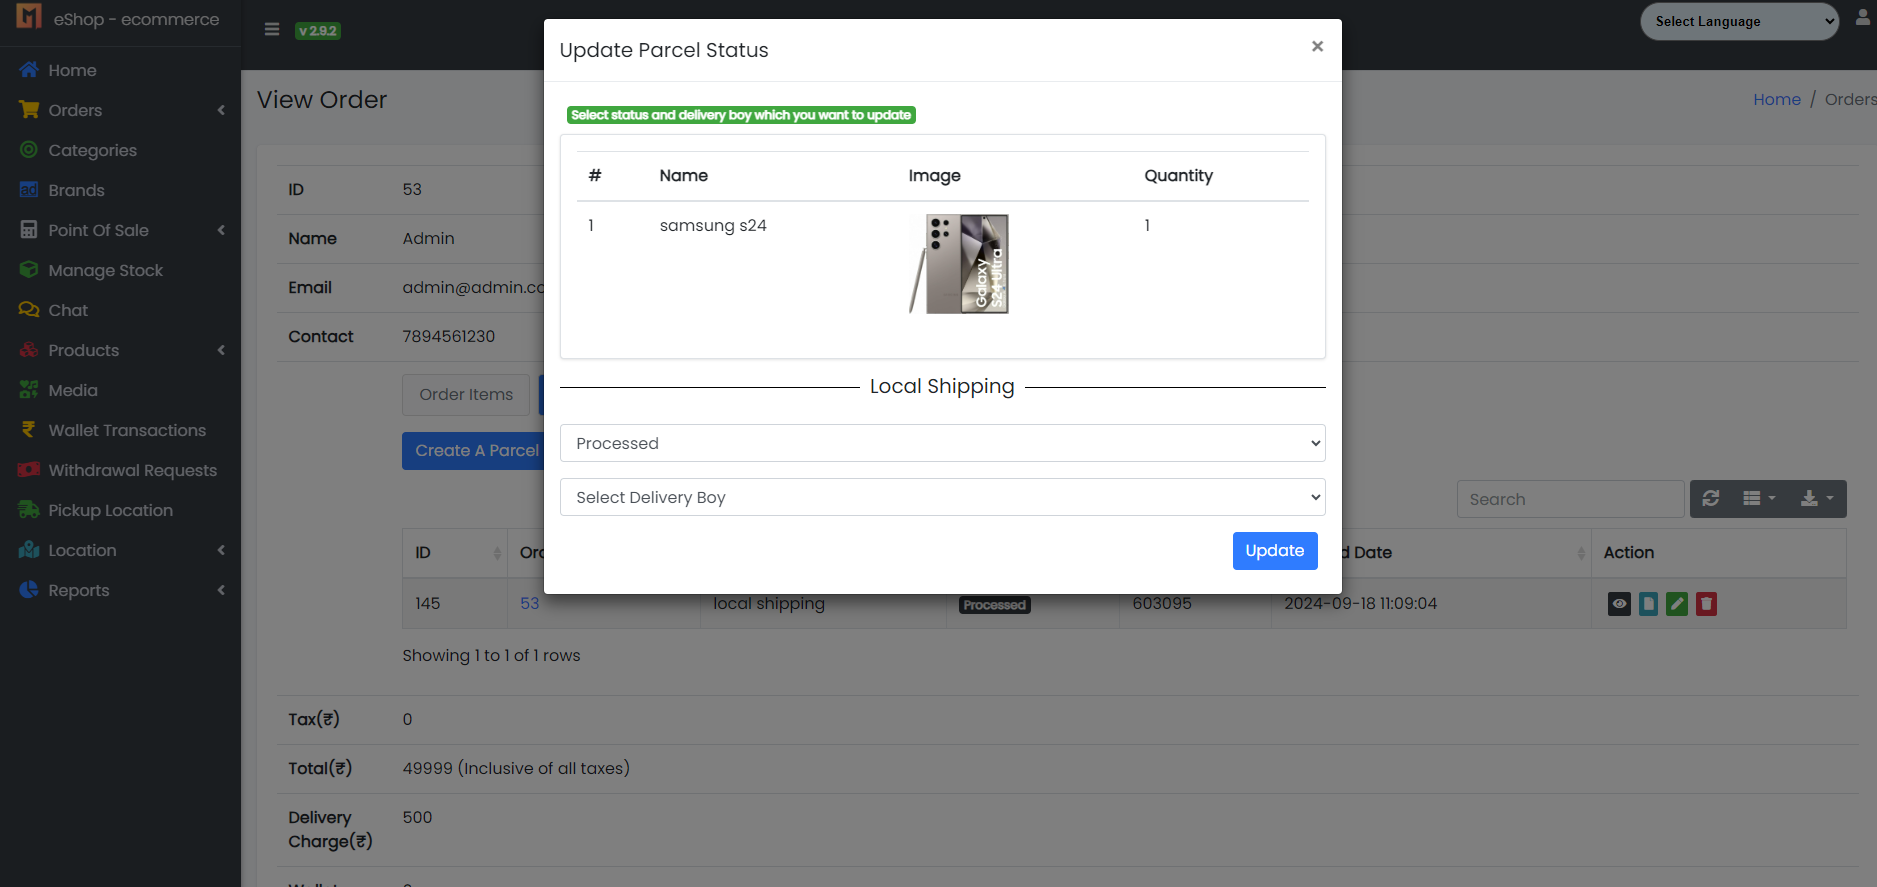Open the export download dropdown
This screenshot has height=887, width=1877.
pos(1817,499)
